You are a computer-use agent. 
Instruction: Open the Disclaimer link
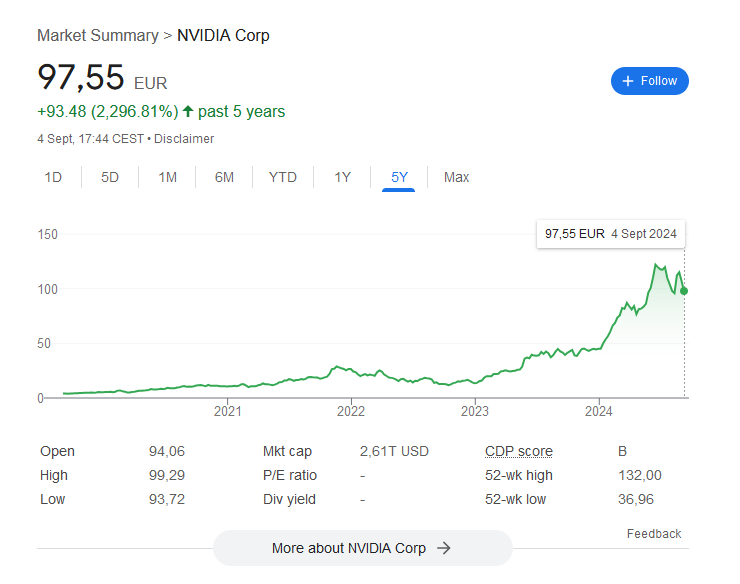184,139
